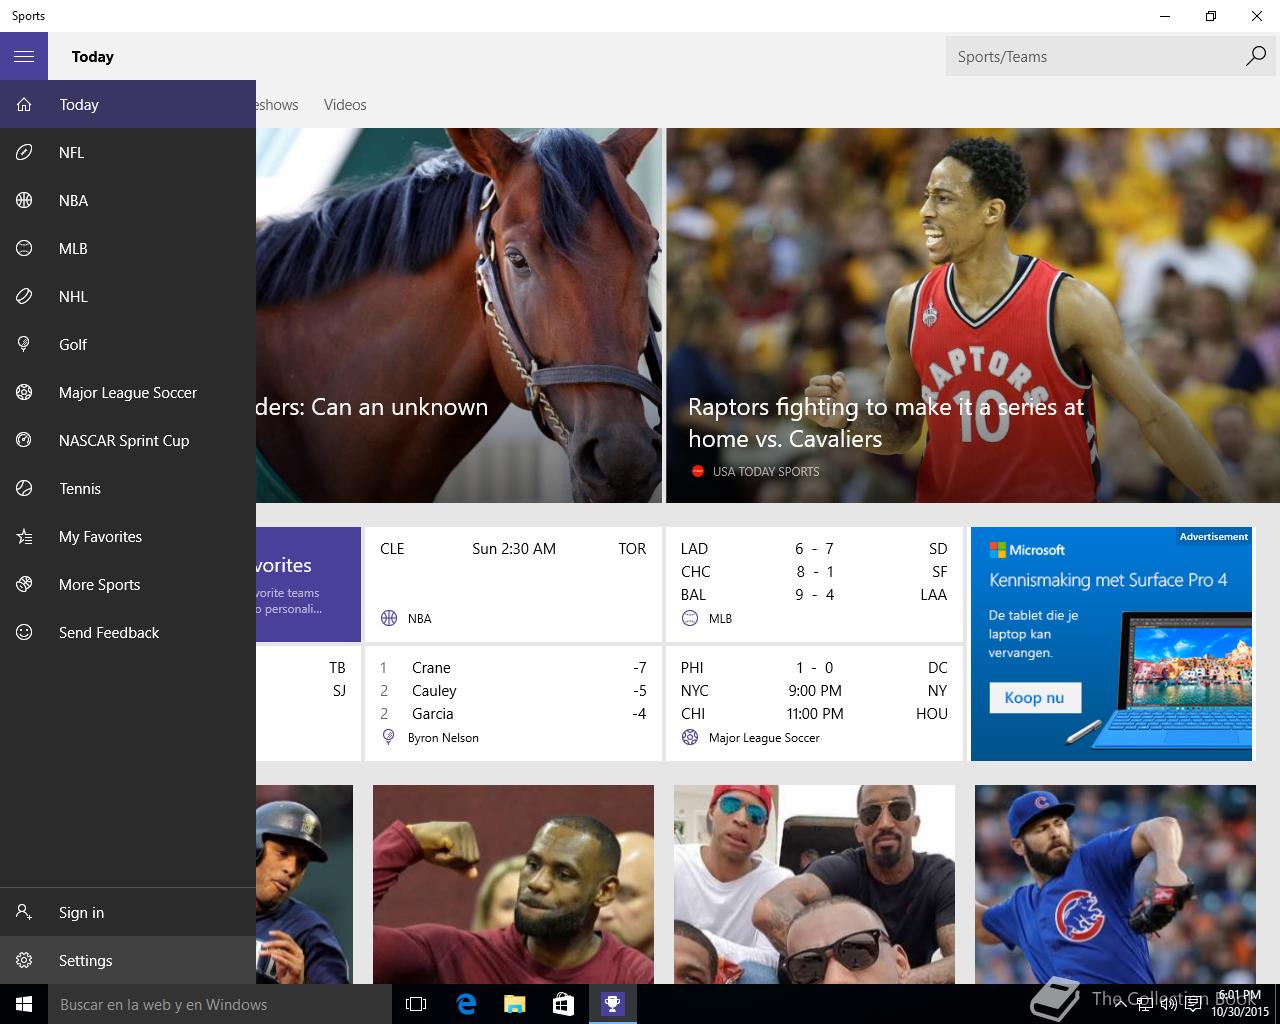This screenshot has width=1280, height=1024.
Task: Open the Golf section
Action: tap(128, 344)
